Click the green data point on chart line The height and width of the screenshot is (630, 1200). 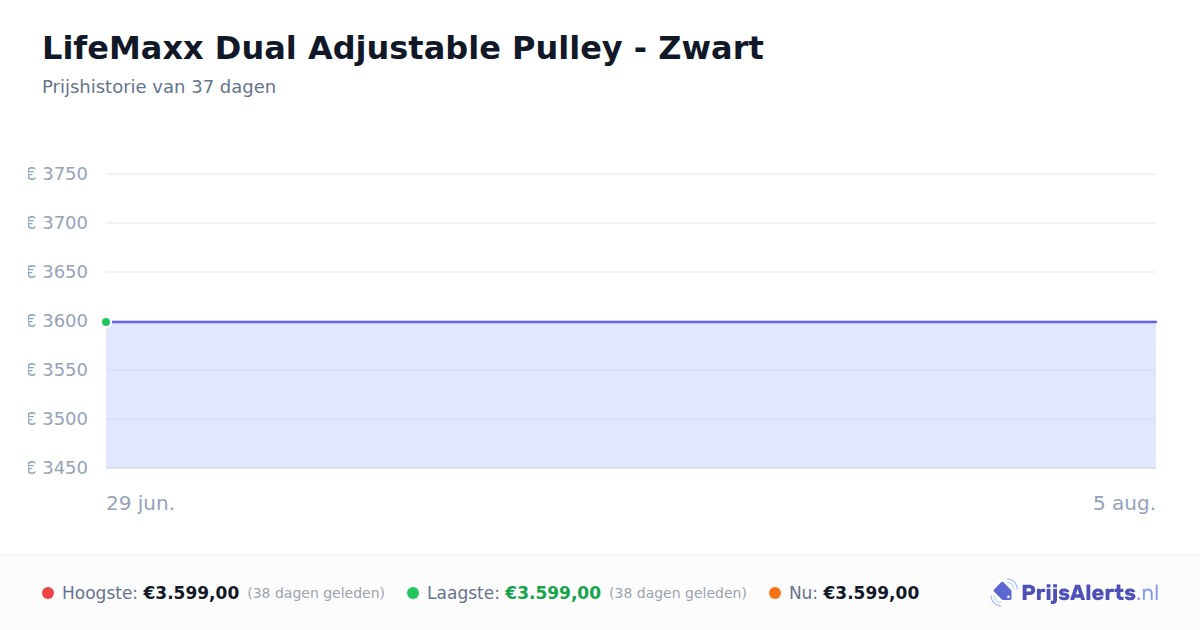(106, 322)
